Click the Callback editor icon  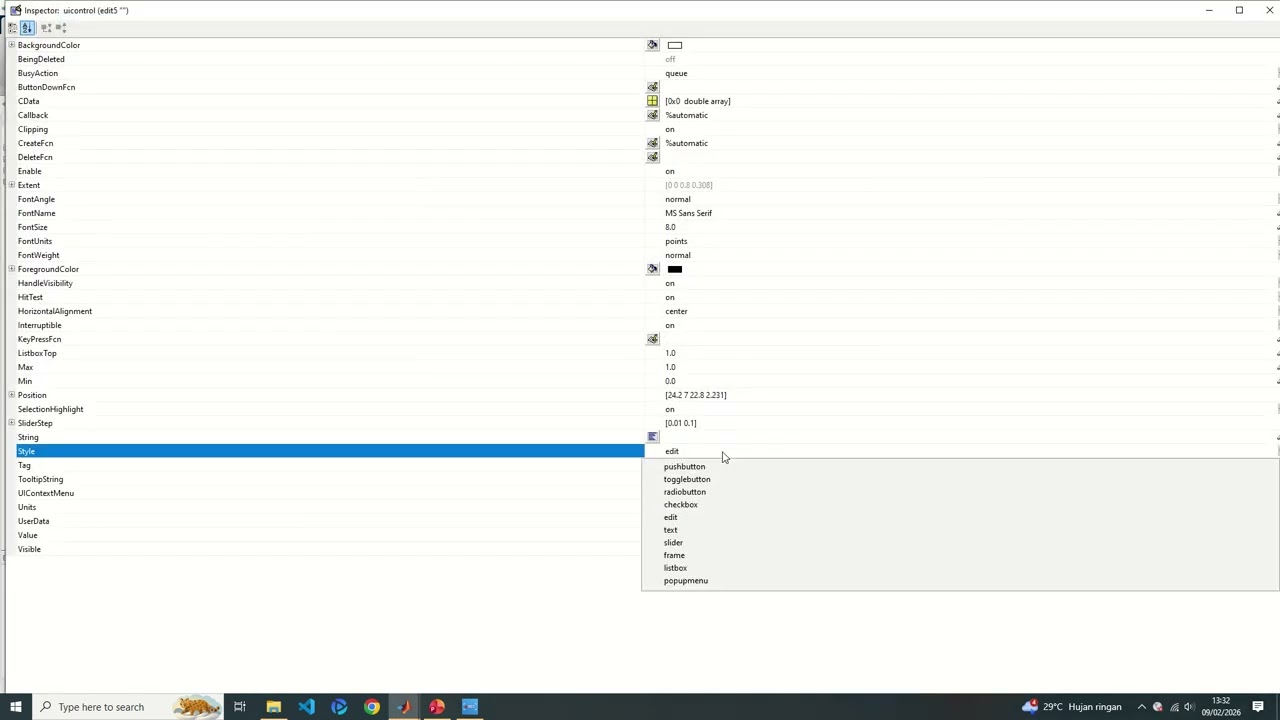click(x=653, y=115)
